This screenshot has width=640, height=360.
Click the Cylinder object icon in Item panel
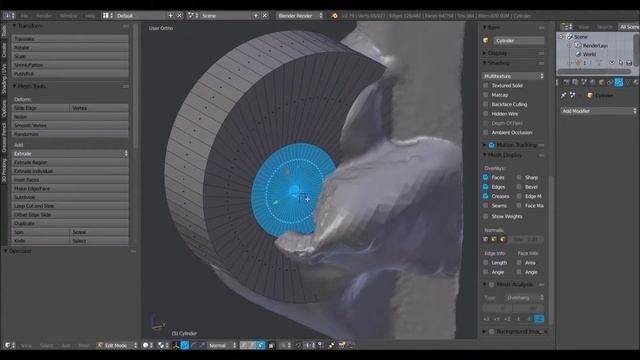[x=486, y=40]
